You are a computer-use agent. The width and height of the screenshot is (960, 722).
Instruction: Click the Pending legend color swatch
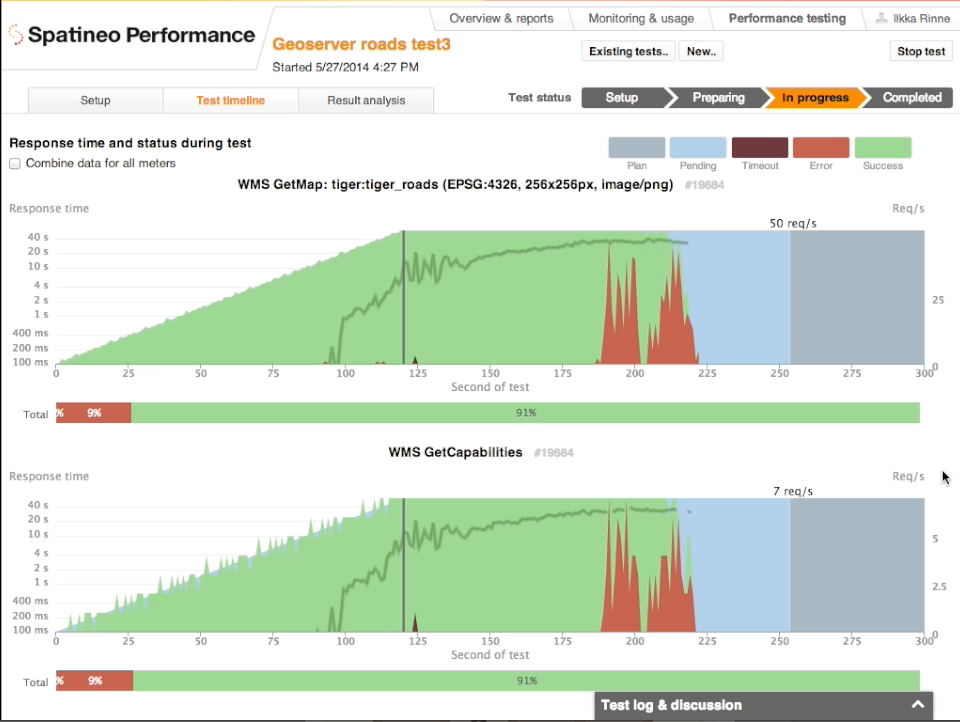pos(698,148)
